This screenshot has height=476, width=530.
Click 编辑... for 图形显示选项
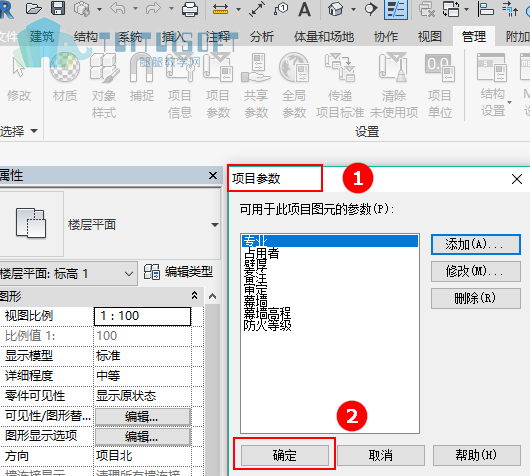coord(143,437)
